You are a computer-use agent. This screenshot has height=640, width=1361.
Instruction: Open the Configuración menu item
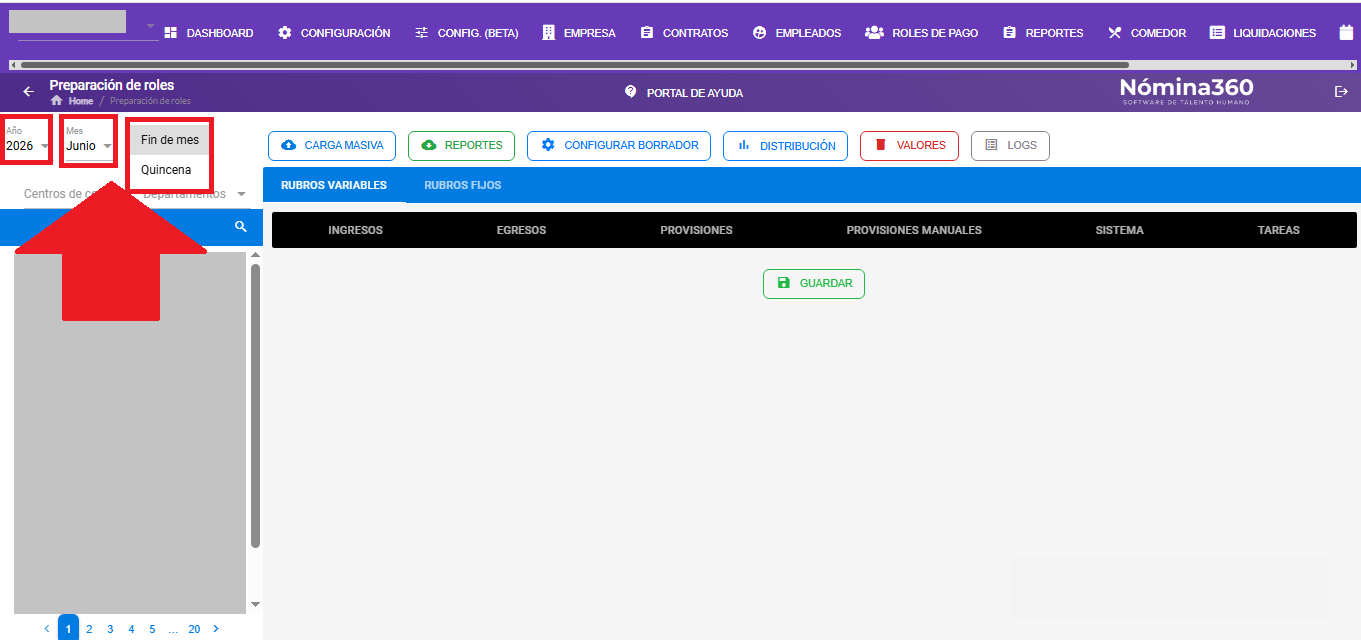click(334, 33)
